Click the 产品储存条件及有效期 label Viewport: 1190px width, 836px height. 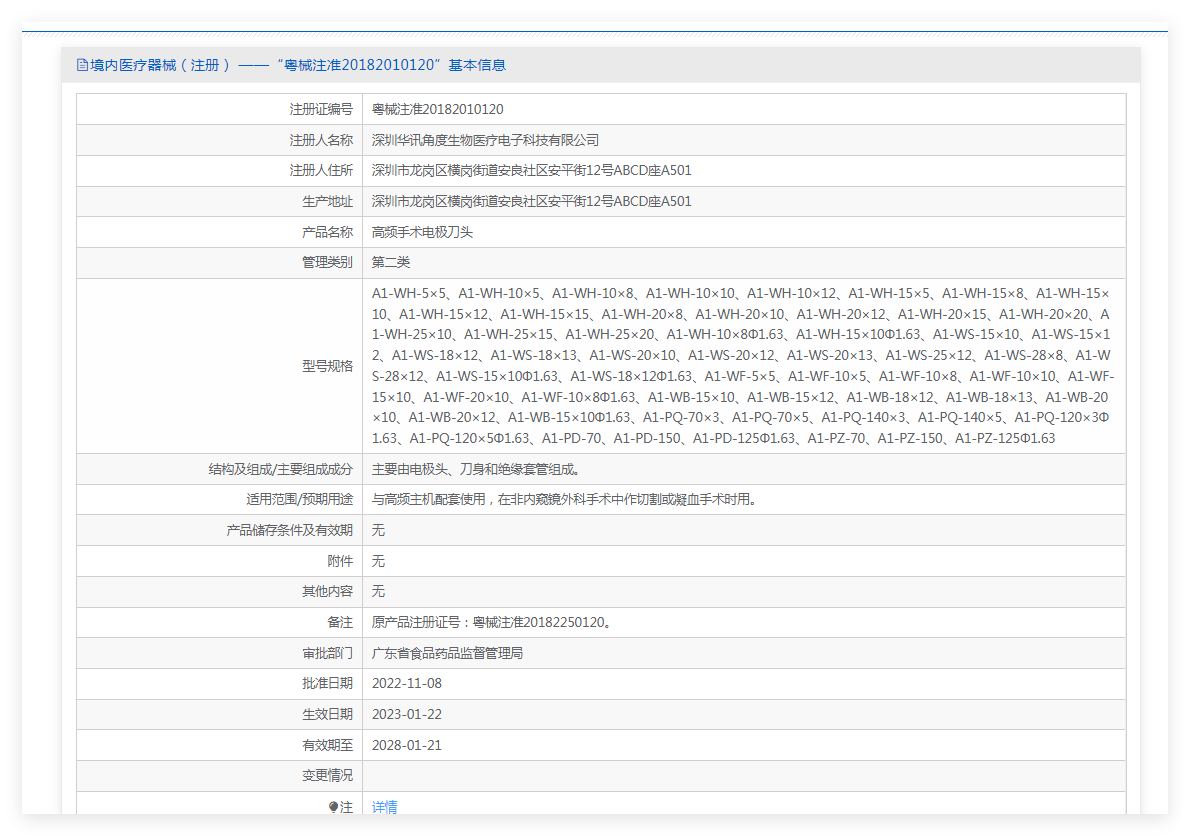point(289,530)
